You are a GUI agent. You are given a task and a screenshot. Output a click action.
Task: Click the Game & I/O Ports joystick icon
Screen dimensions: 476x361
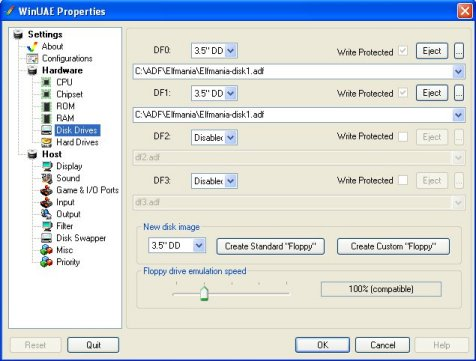47,190
